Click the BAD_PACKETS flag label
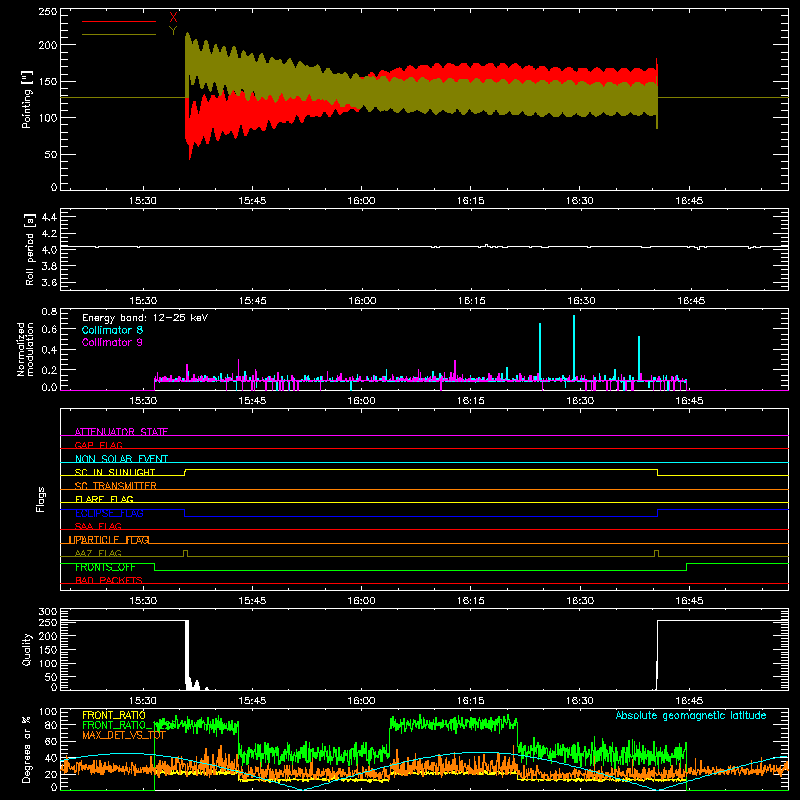 109,580
